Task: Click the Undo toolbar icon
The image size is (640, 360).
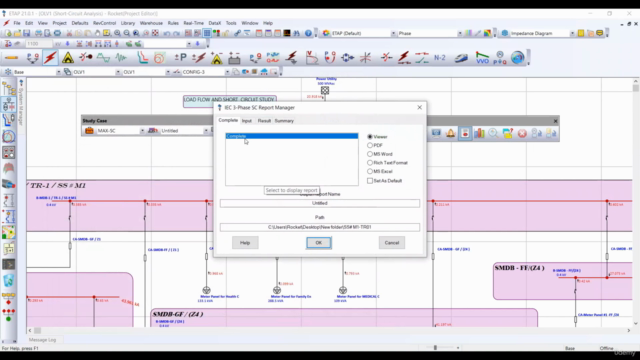Action: (167, 33)
